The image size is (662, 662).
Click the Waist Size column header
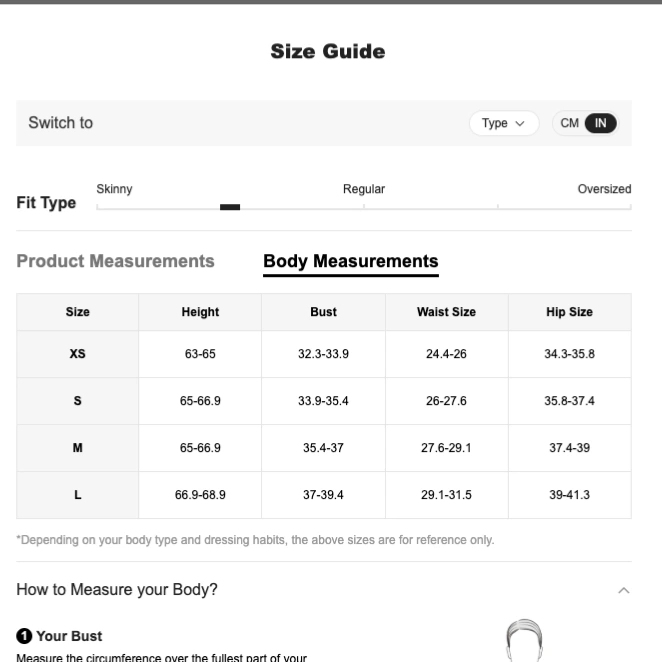click(x=447, y=312)
